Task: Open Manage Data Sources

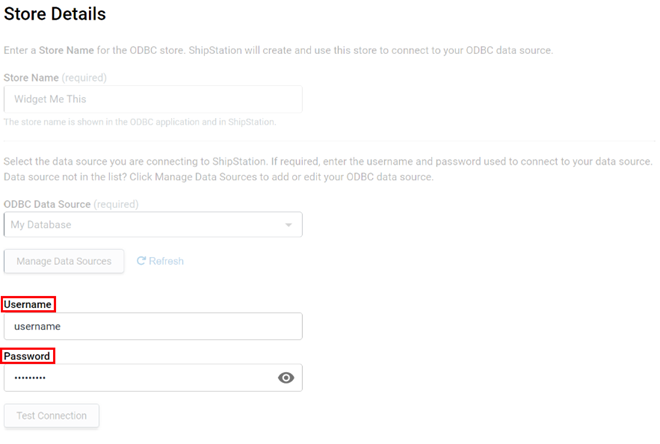Action: tap(64, 261)
